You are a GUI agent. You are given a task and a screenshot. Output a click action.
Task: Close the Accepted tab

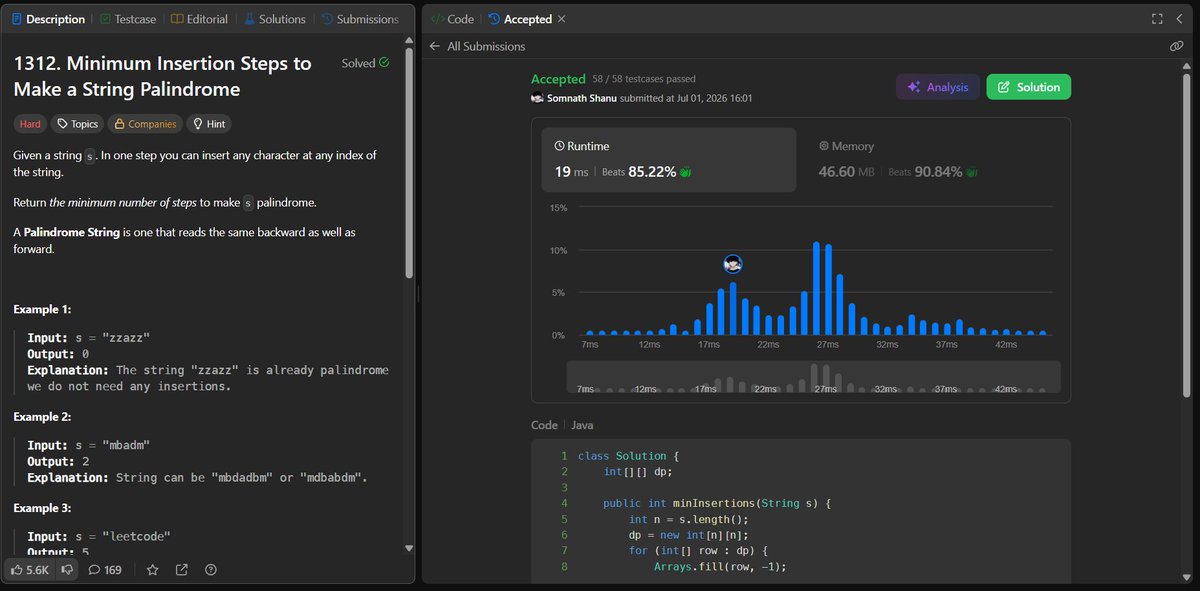point(561,19)
